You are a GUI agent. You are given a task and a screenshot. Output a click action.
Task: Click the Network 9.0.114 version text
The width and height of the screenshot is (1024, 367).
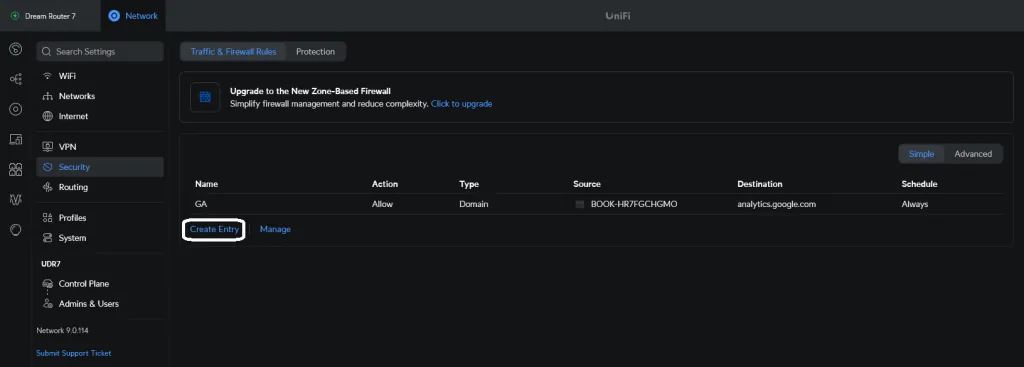(x=62, y=330)
